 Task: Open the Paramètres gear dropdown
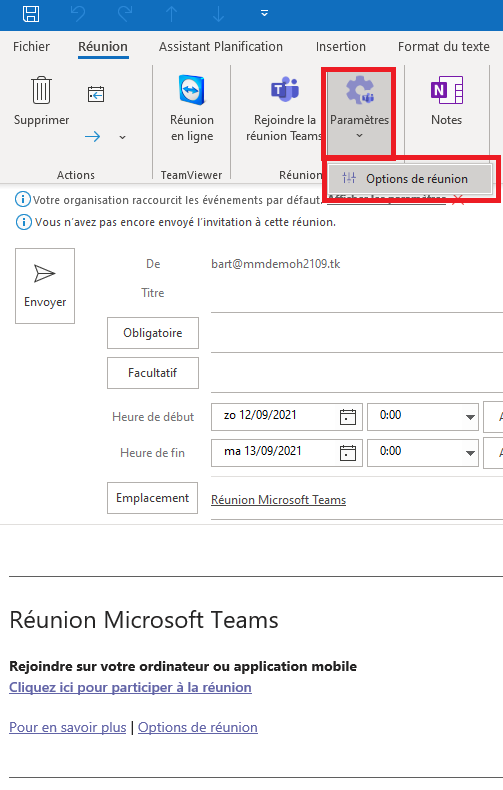359,112
